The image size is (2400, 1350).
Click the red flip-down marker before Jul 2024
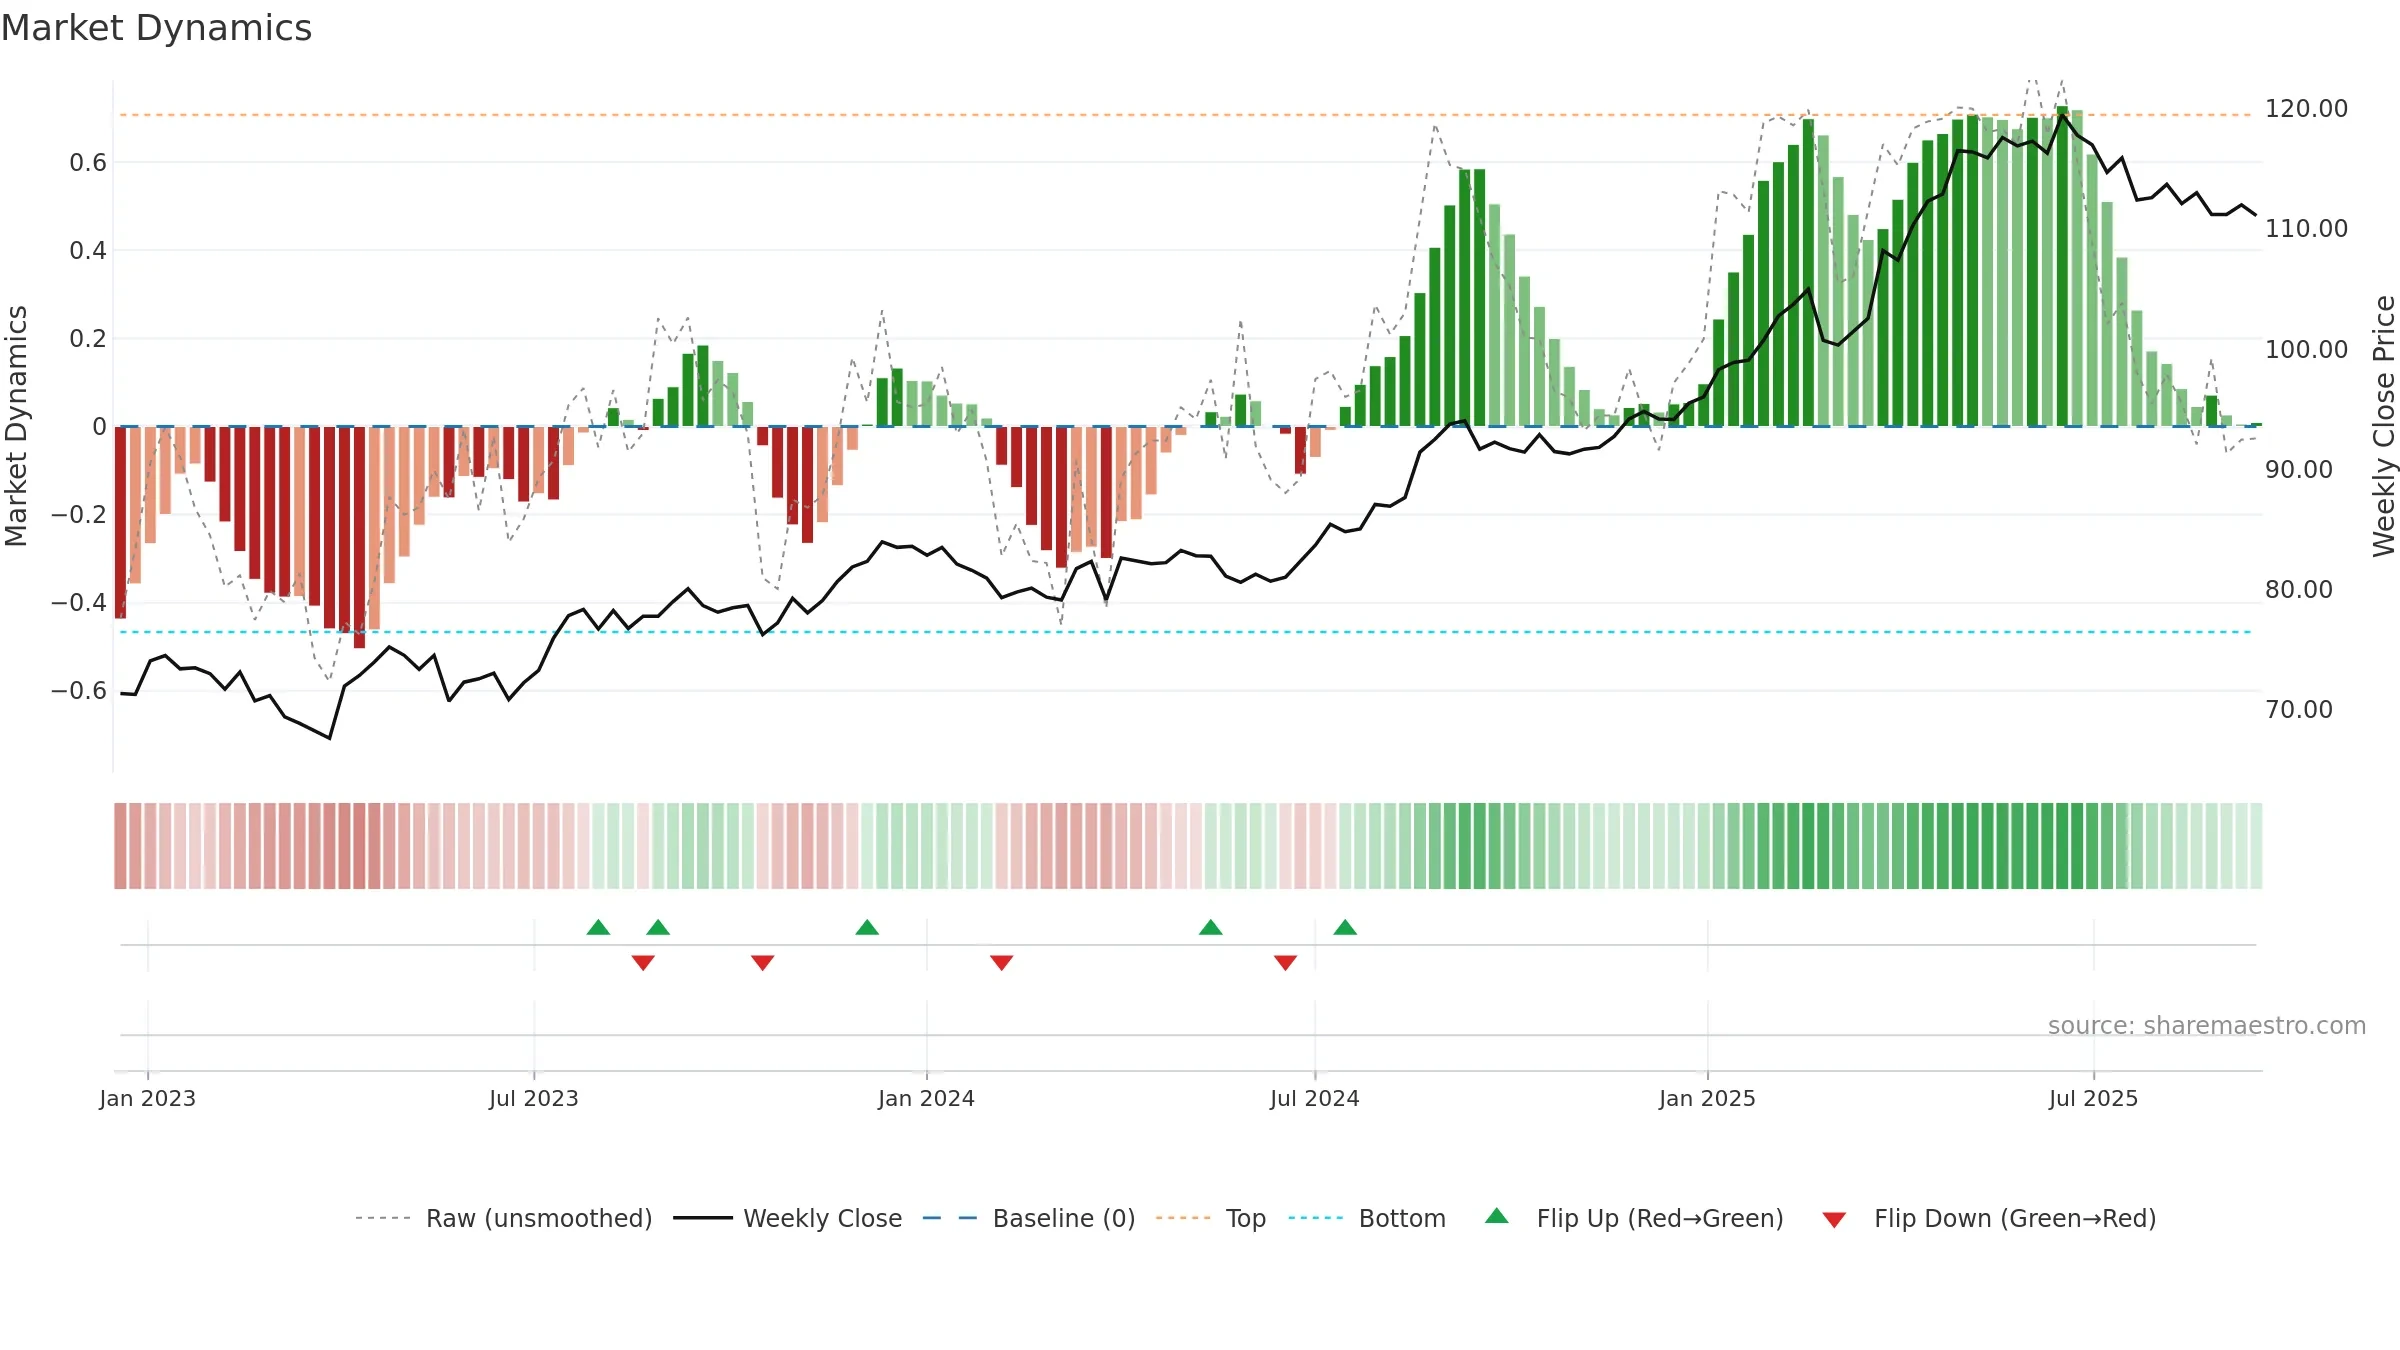1286,962
